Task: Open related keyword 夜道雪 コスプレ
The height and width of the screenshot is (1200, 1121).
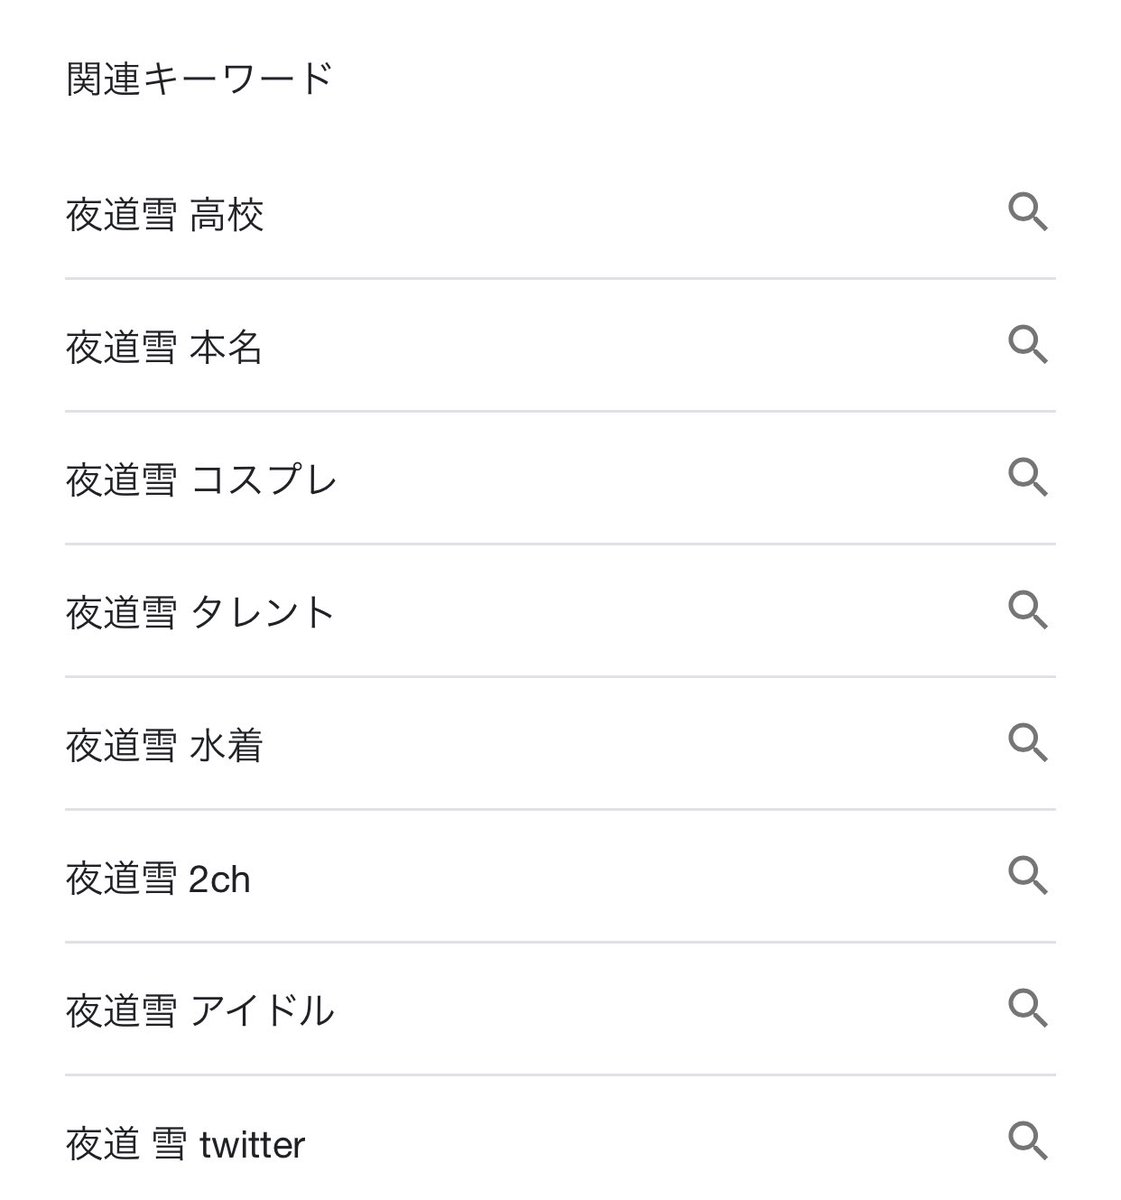Action: (x=201, y=481)
